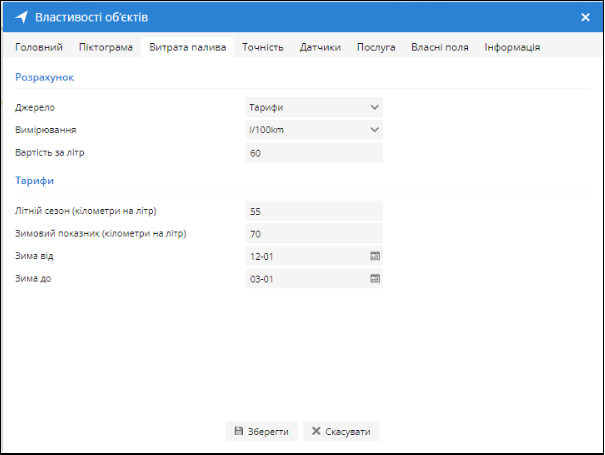Click the Зимовий показник (кілометри на літр) label

click(x=101, y=233)
